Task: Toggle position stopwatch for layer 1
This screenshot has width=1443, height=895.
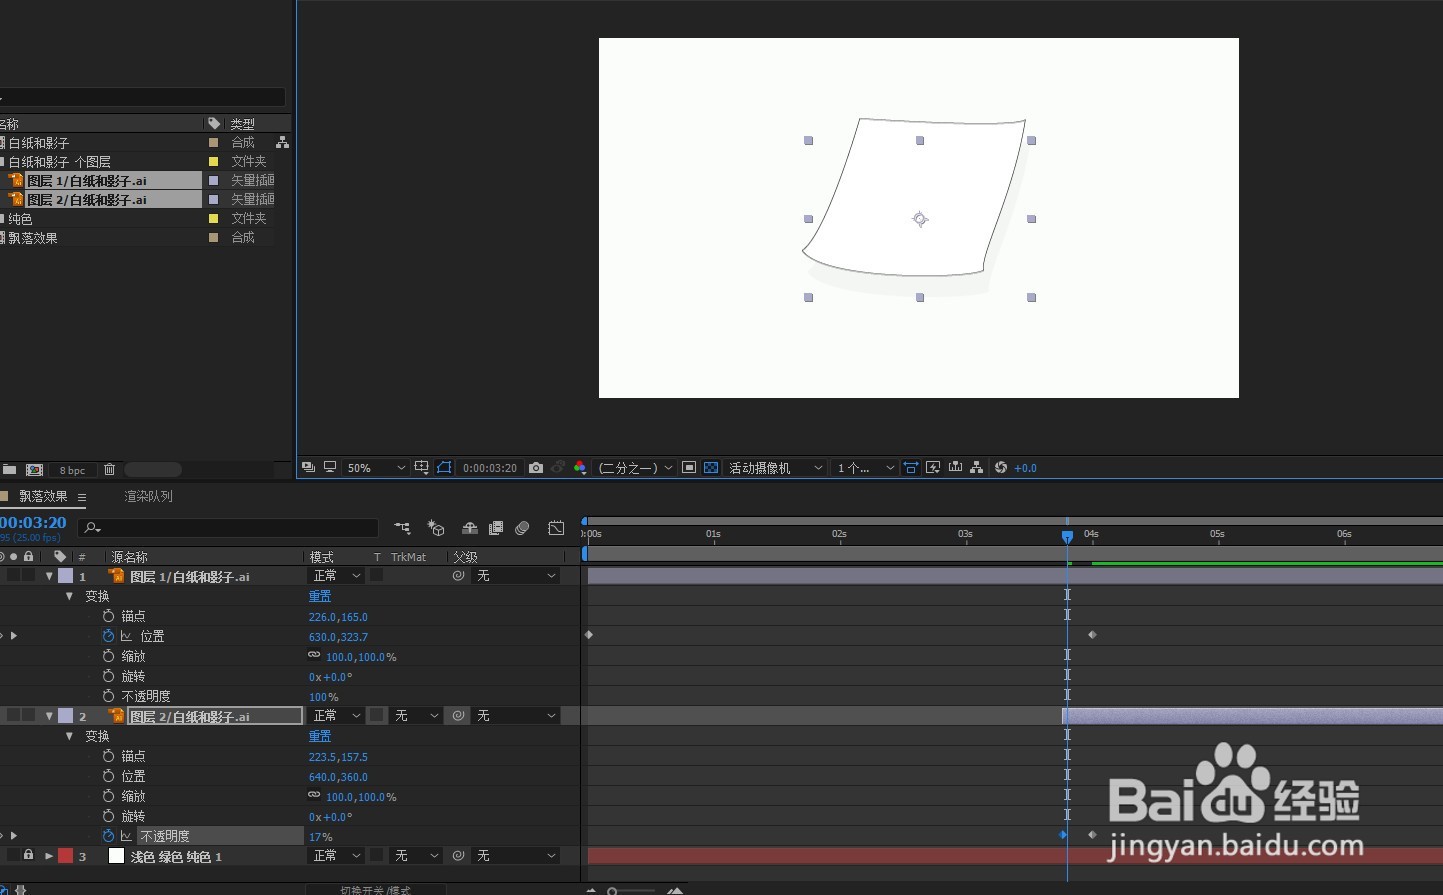Action: (108, 636)
